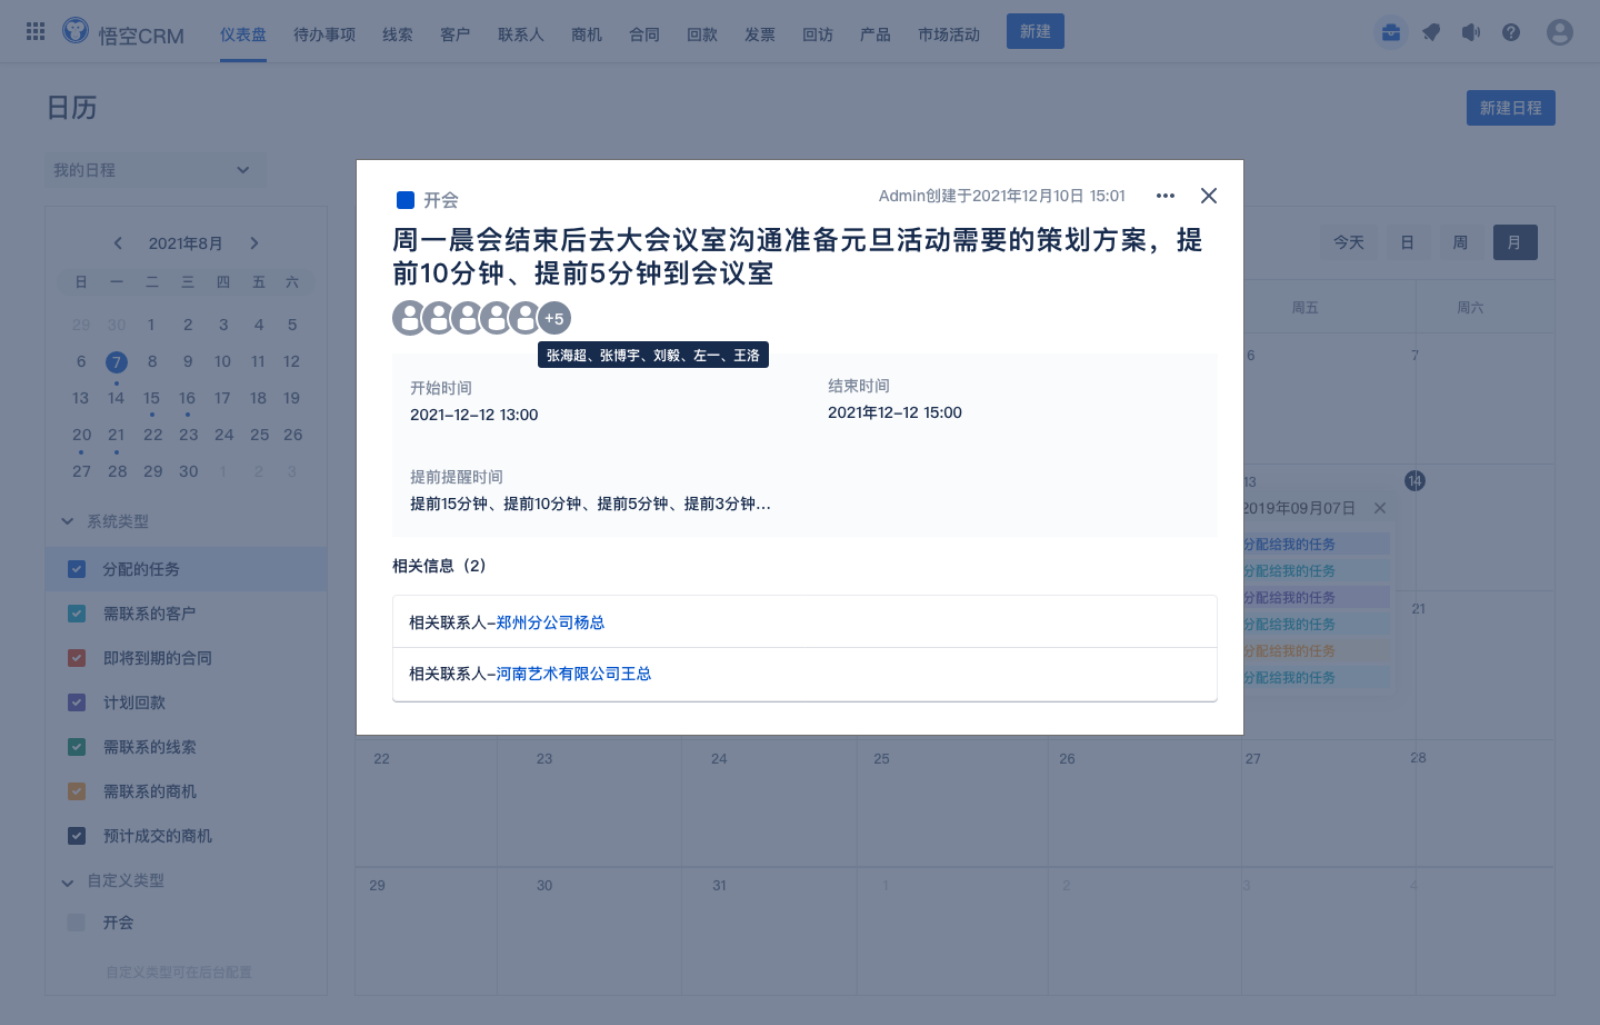Jump to 今天 in calendar

click(1348, 242)
